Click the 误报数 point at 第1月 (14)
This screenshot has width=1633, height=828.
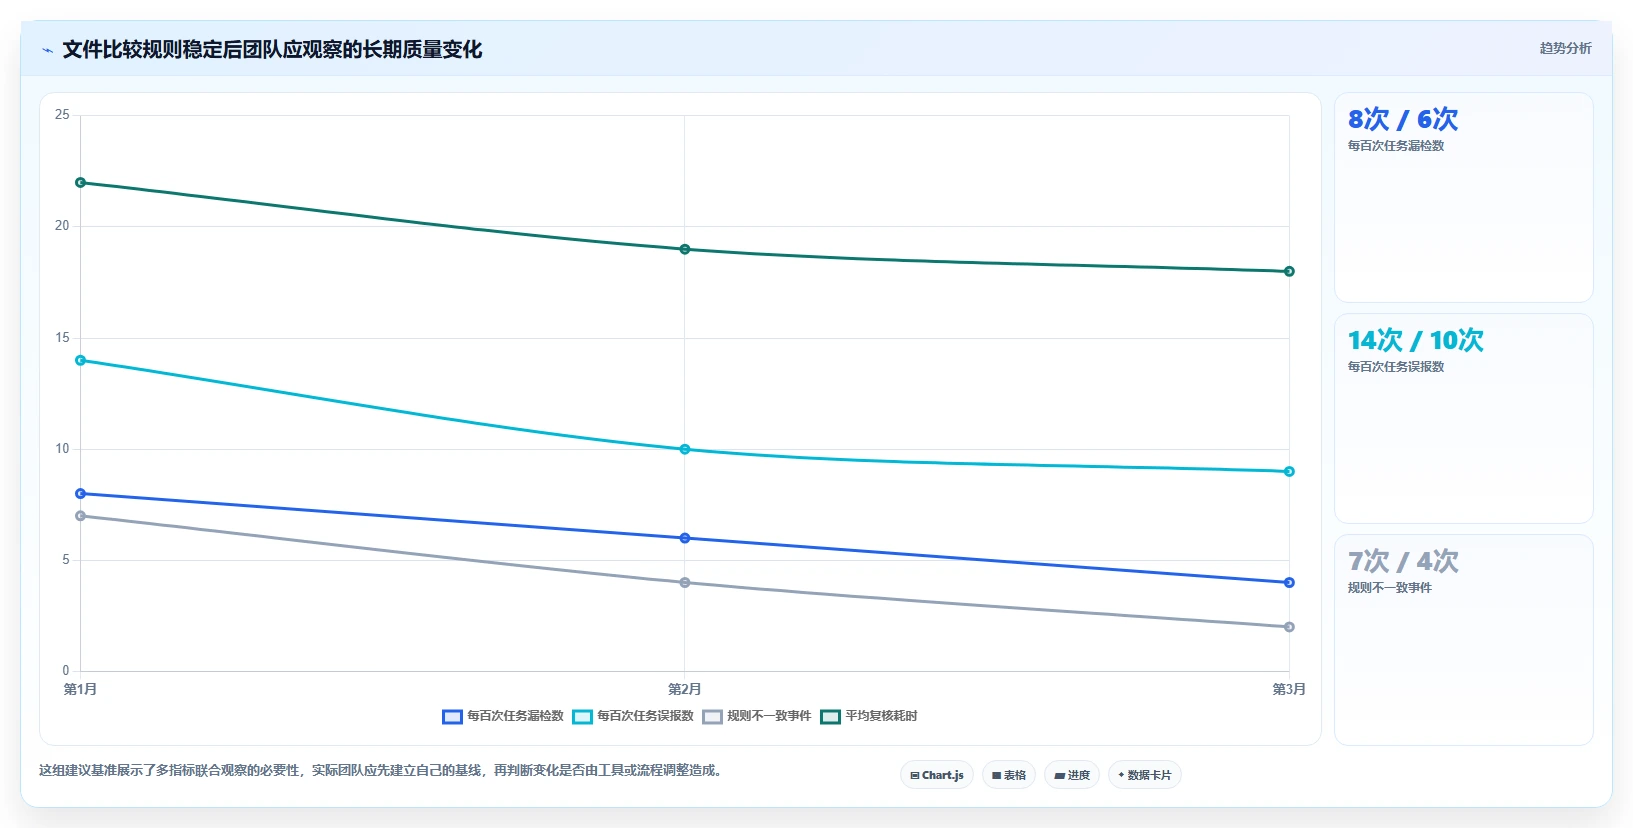click(81, 360)
